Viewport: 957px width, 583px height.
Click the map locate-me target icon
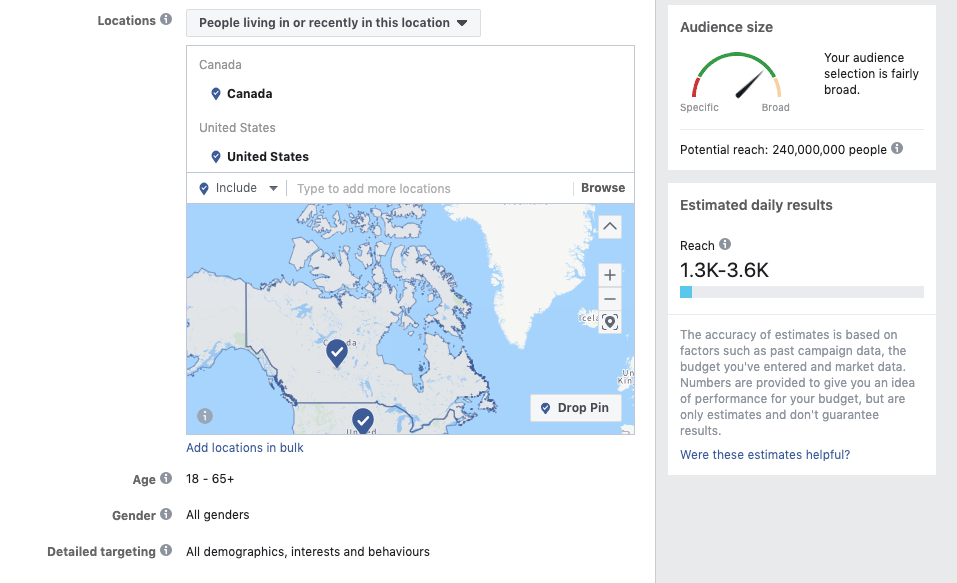610,322
